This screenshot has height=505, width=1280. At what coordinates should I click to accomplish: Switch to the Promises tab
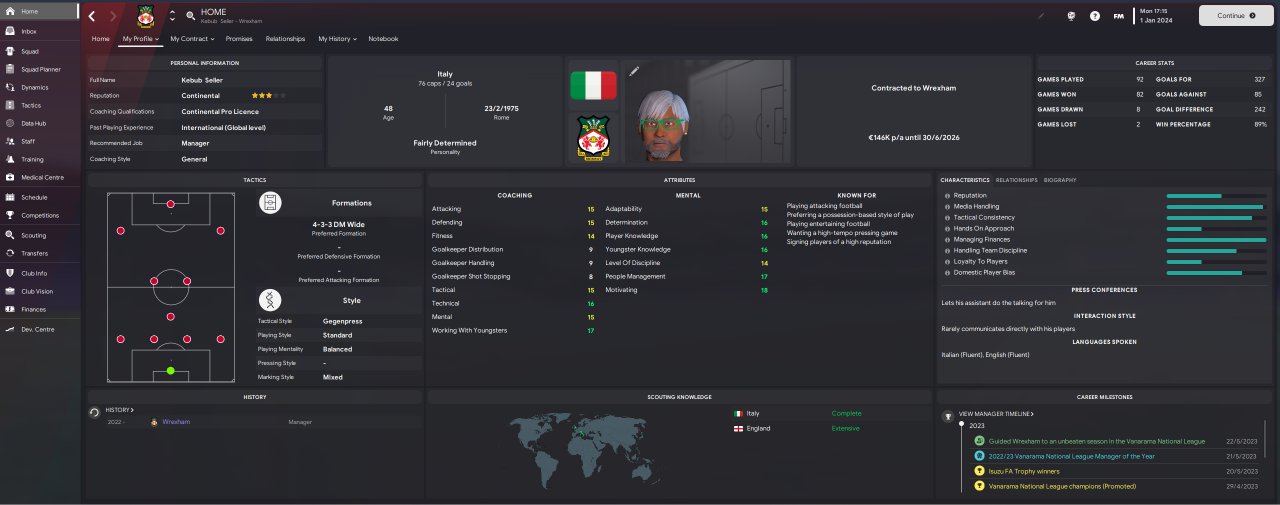point(239,39)
